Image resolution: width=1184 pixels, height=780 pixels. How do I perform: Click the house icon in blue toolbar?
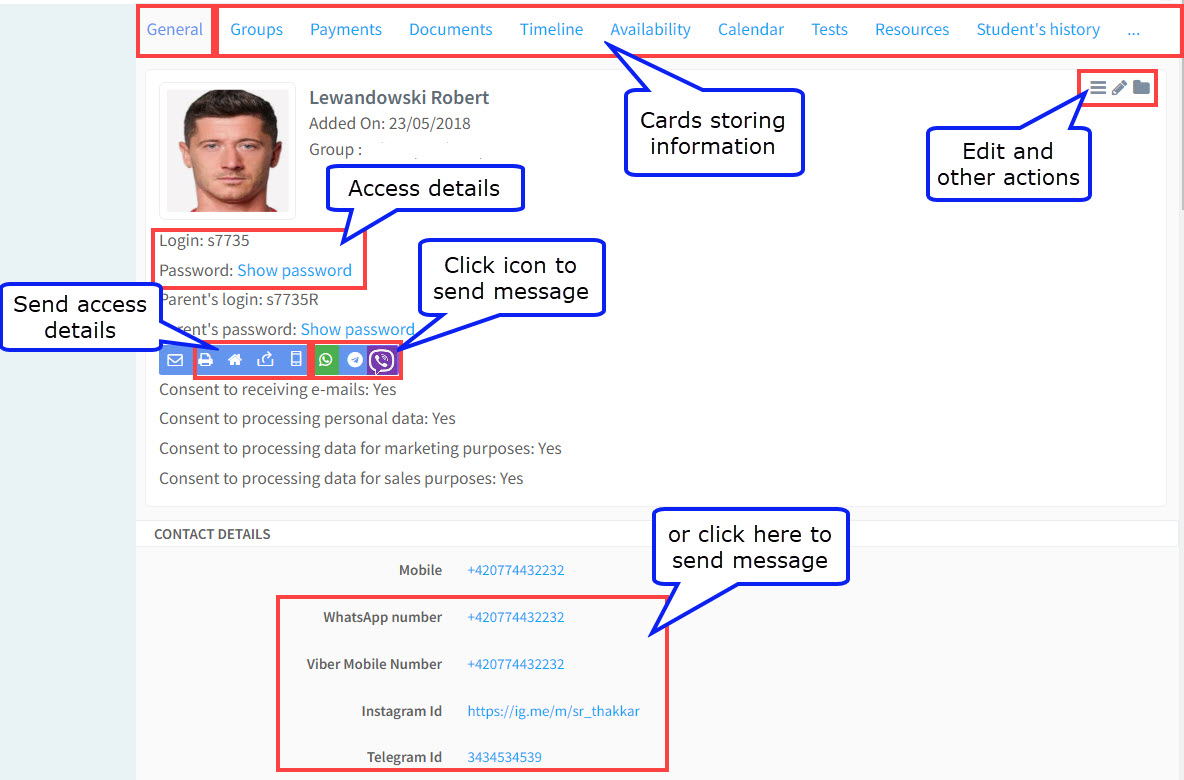(235, 360)
